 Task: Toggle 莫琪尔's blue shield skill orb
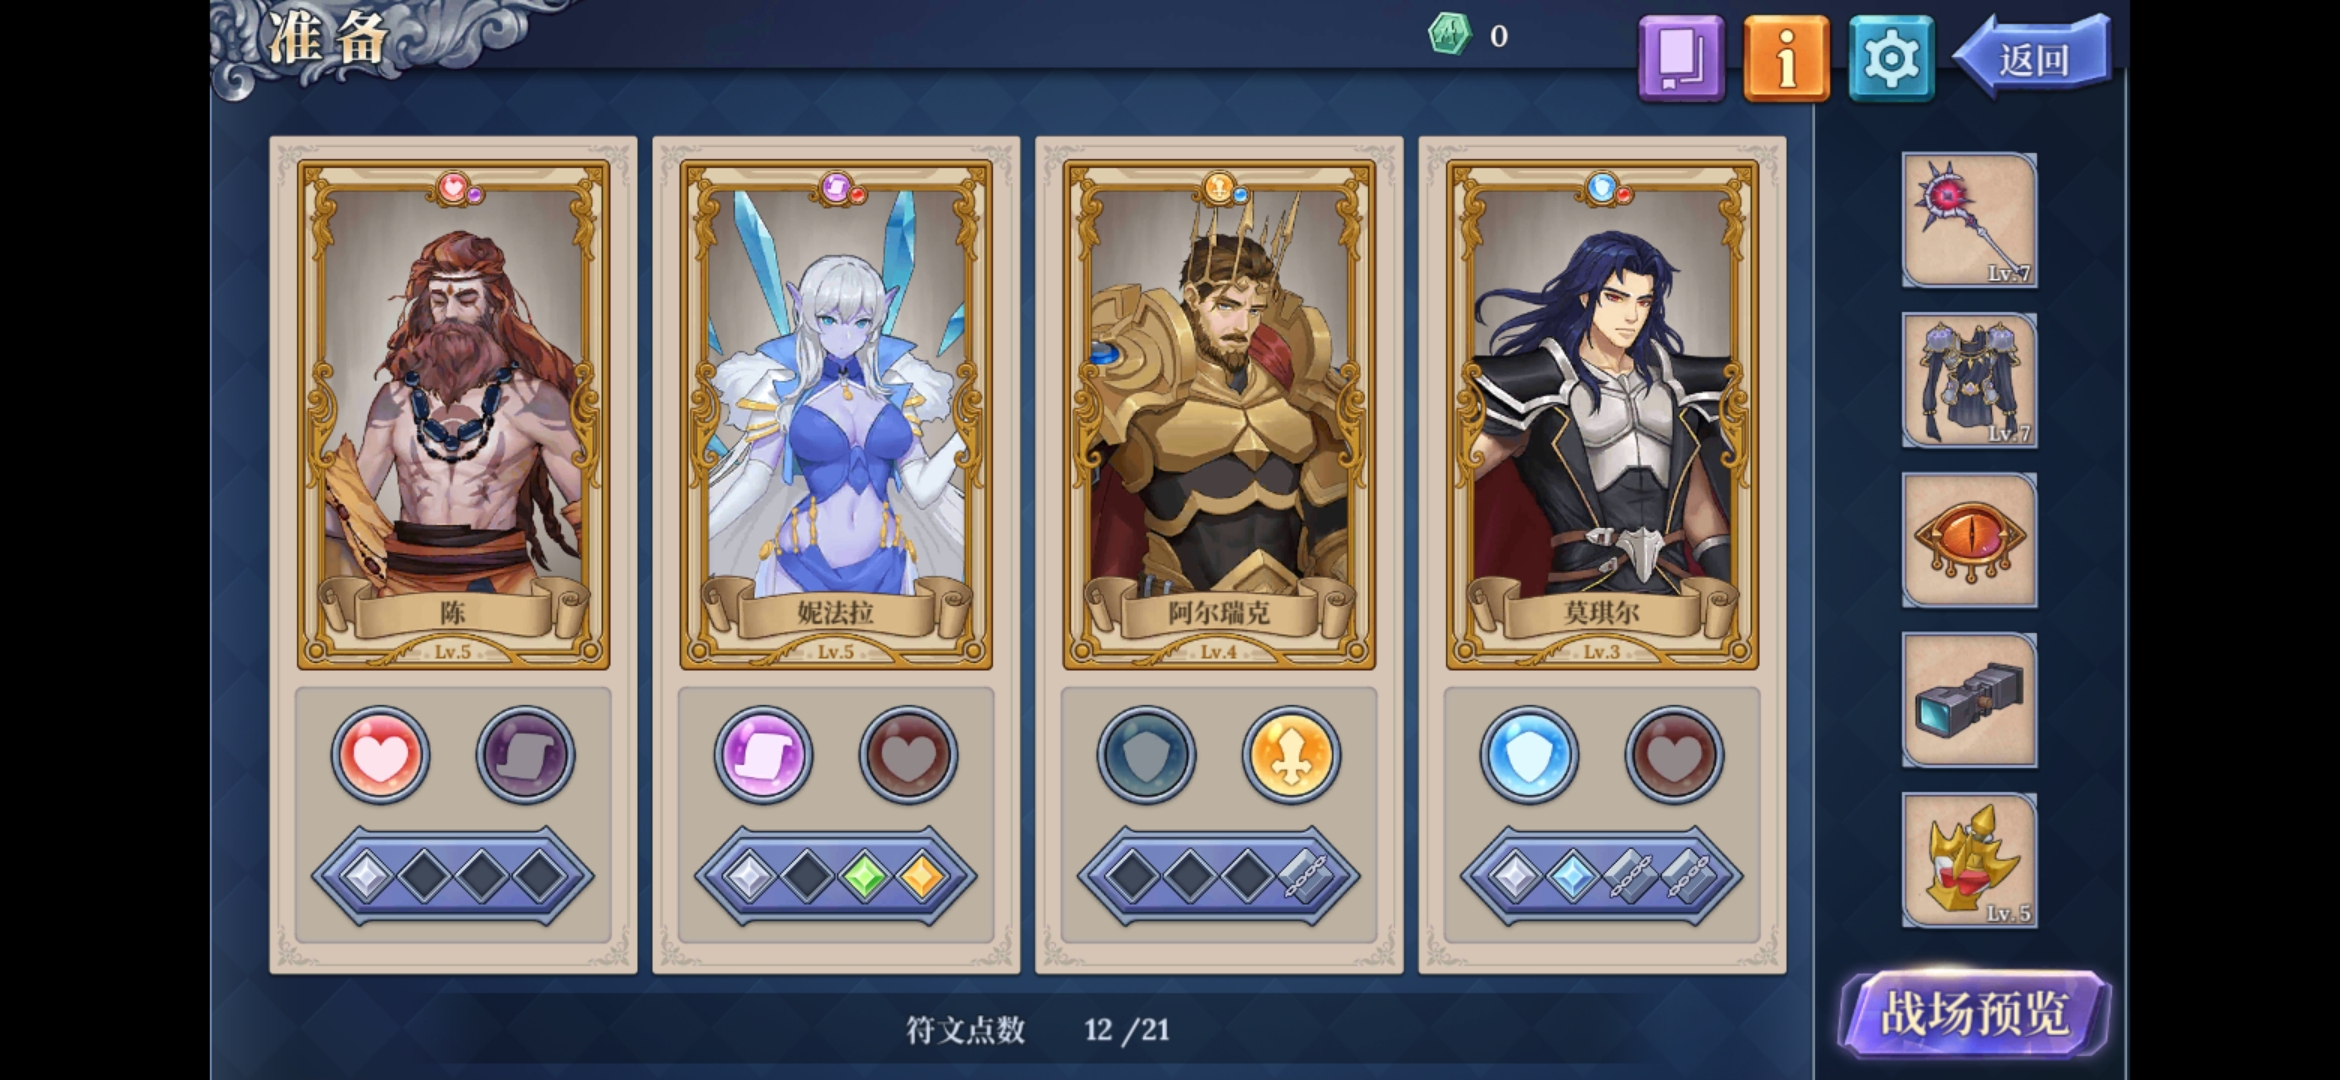1529,755
